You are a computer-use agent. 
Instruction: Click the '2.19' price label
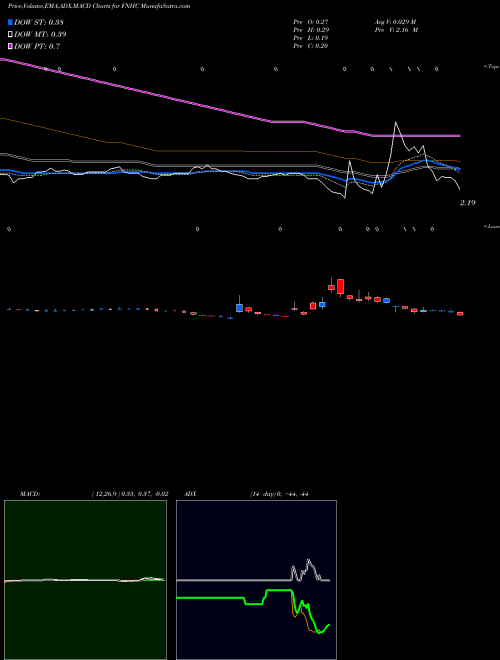(468, 203)
